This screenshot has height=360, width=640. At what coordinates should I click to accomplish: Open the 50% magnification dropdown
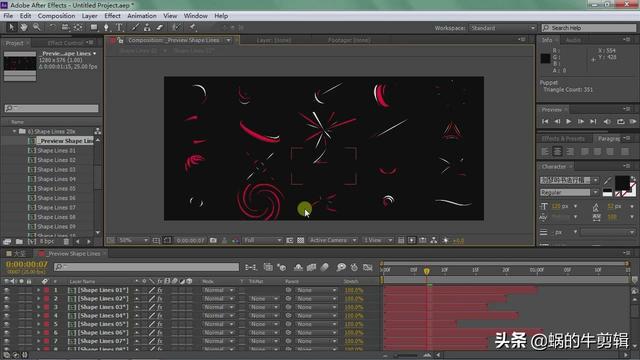(133, 240)
